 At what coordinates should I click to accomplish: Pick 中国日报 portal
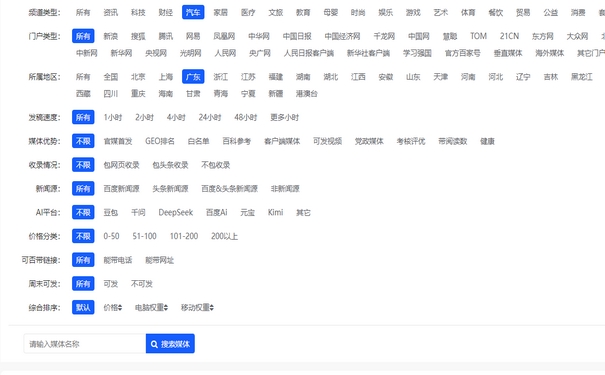(x=297, y=36)
